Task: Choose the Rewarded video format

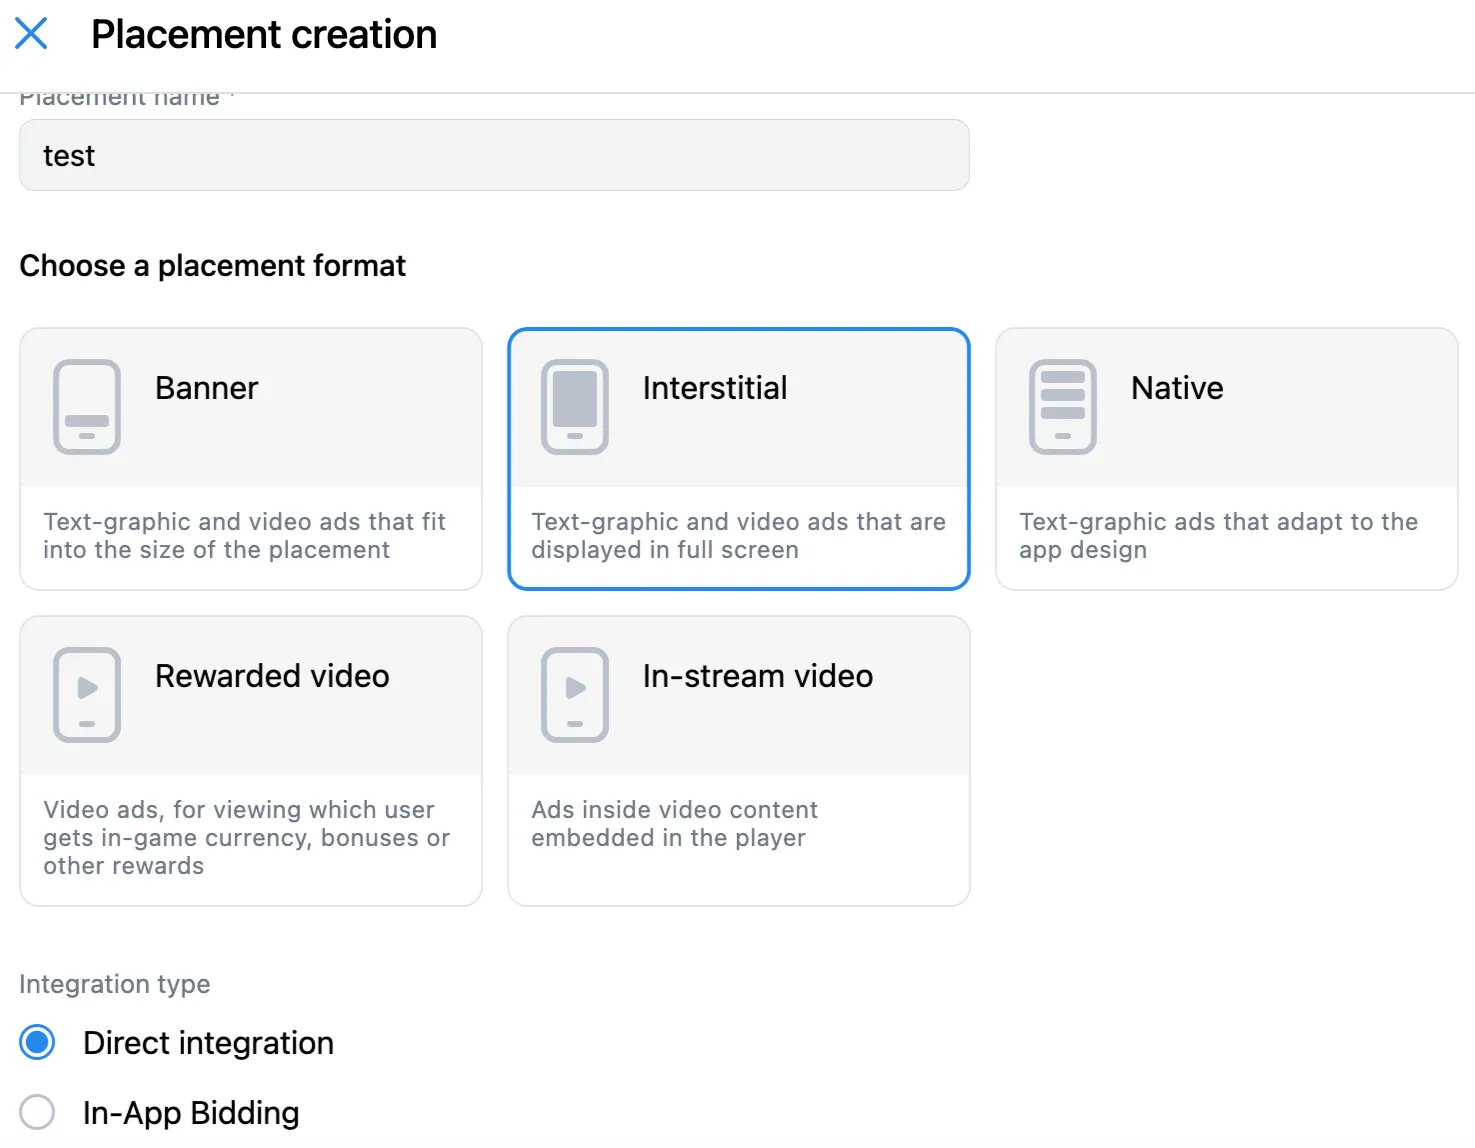Action: click(x=250, y=760)
